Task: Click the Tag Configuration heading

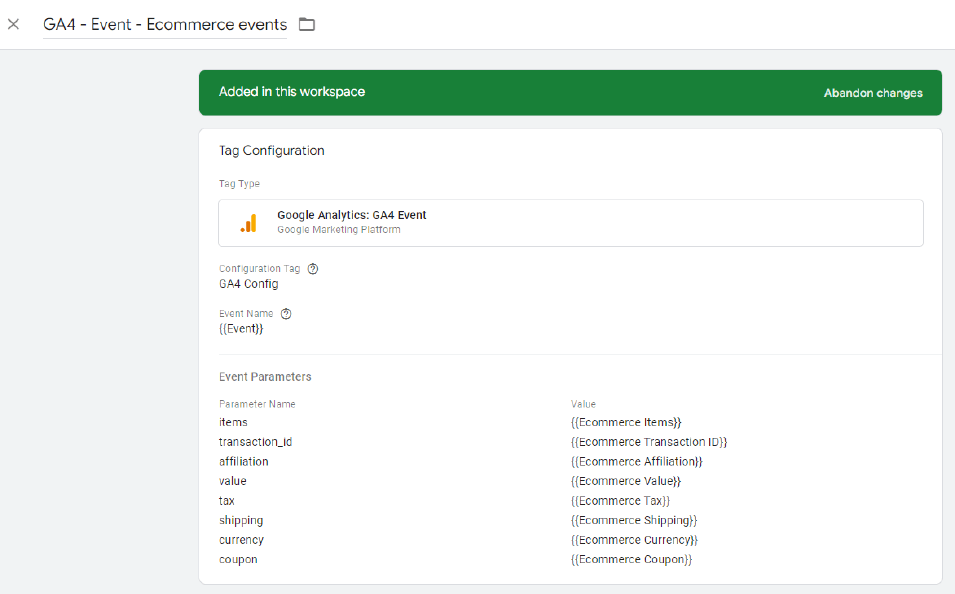Action: (x=272, y=150)
